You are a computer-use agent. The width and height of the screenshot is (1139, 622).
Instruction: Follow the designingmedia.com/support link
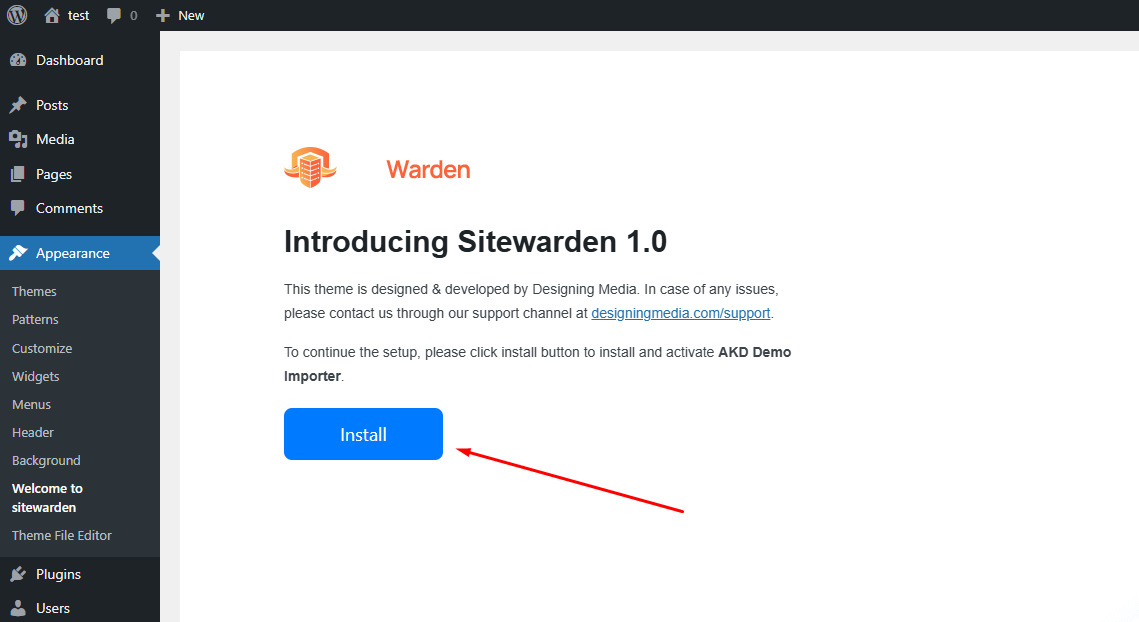[x=681, y=313]
